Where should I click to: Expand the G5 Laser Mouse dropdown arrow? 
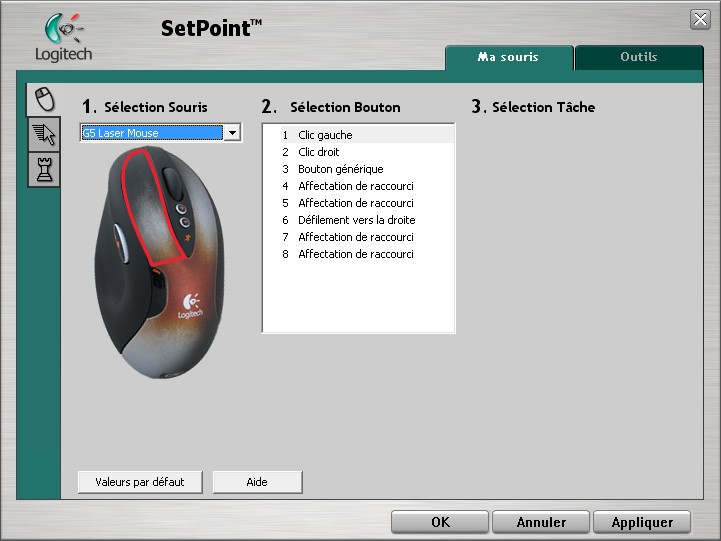coord(232,133)
